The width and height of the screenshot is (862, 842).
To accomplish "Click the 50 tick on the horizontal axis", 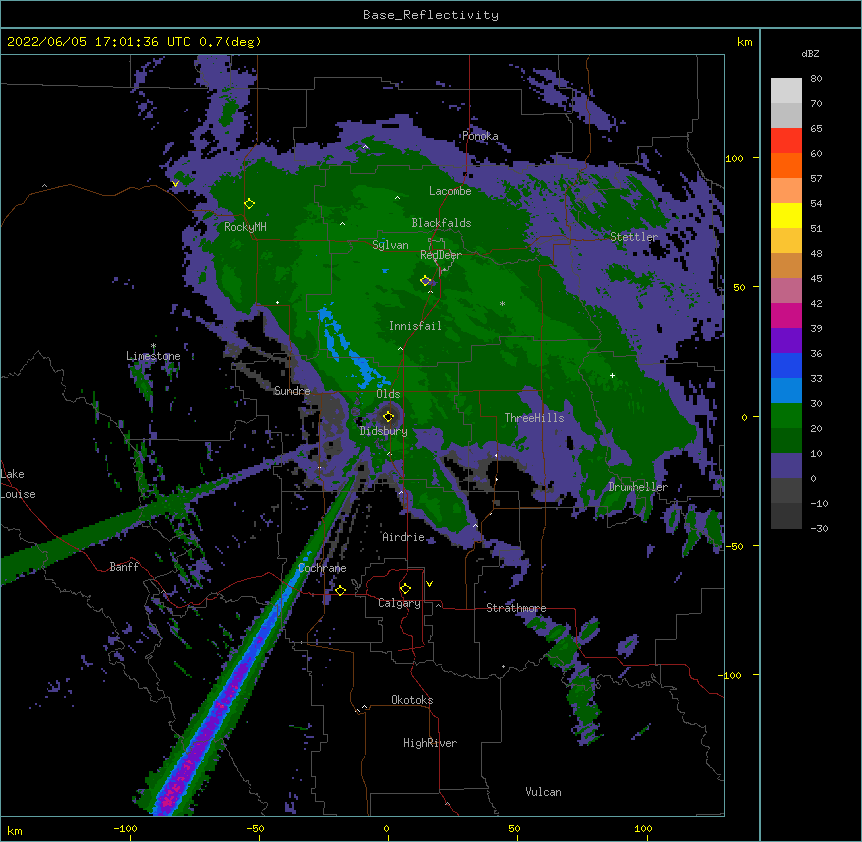I will (x=514, y=828).
